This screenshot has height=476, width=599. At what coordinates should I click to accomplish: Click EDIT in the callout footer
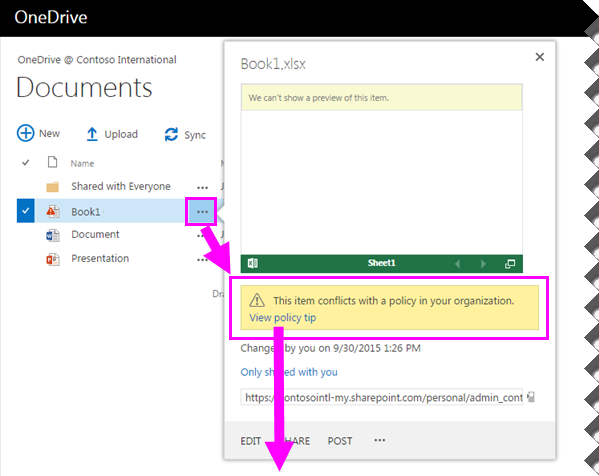point(250,441)
